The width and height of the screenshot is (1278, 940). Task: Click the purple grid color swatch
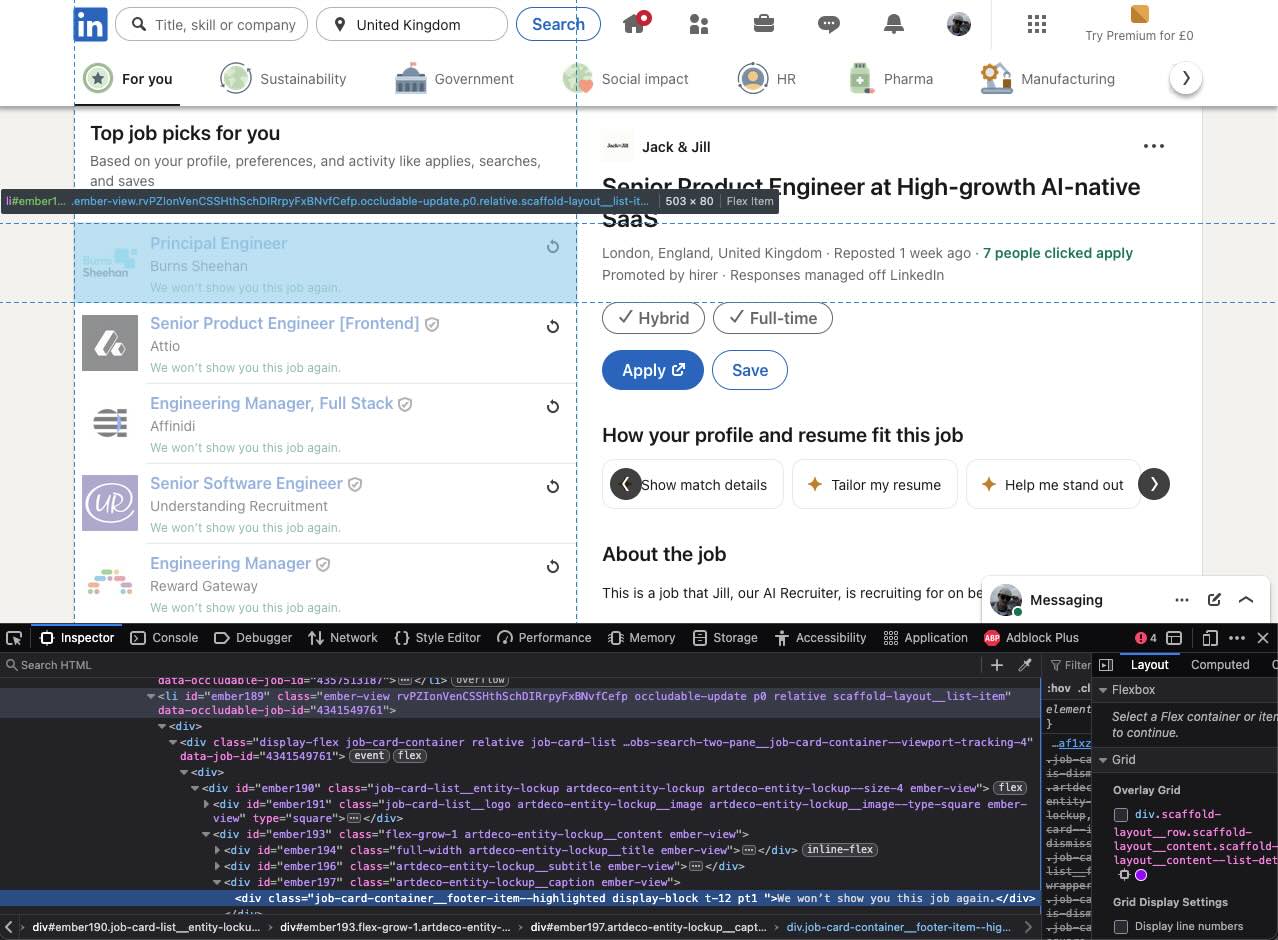pos(1141,874)
